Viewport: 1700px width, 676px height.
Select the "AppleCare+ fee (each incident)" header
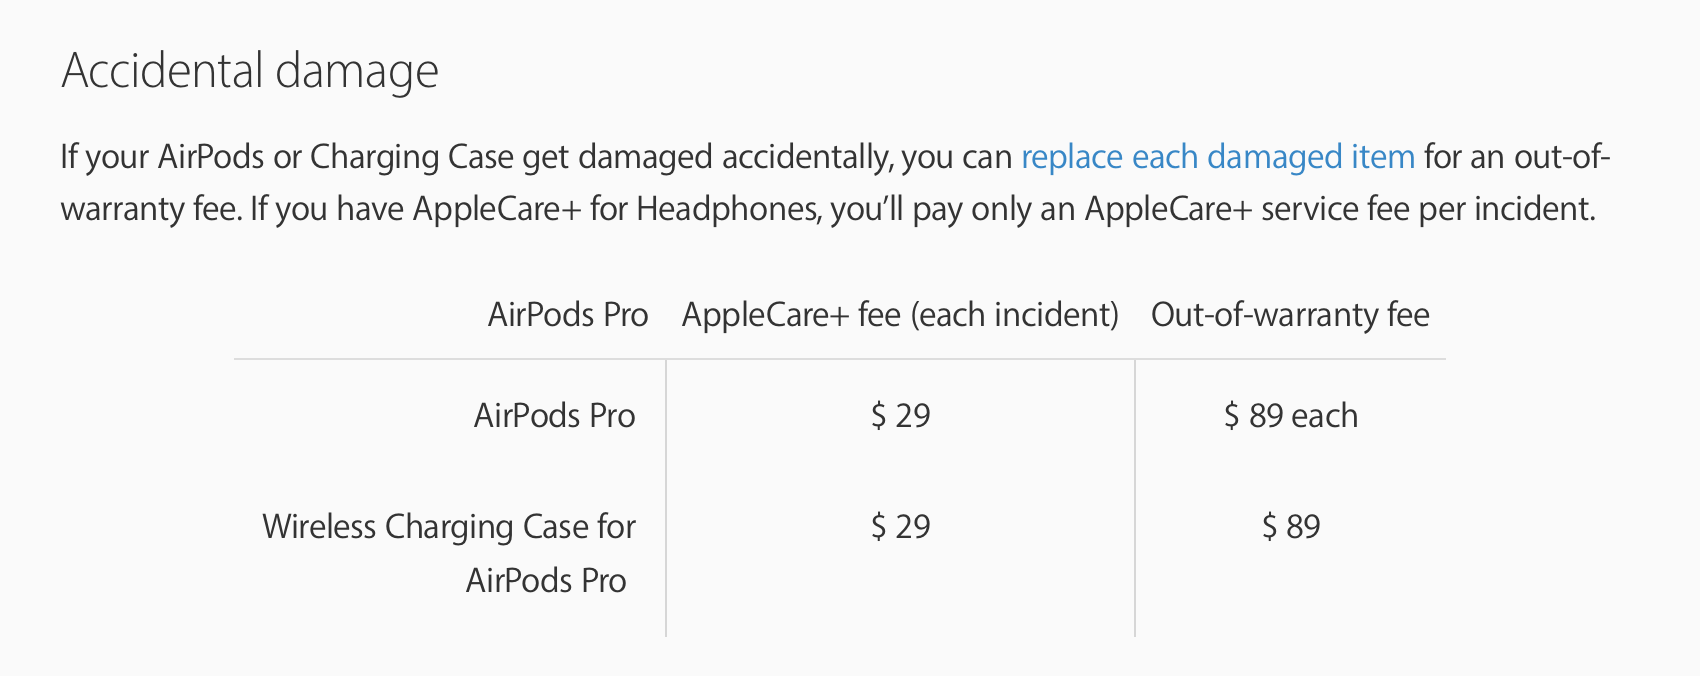pyautogui.click(x=900, y=315)
